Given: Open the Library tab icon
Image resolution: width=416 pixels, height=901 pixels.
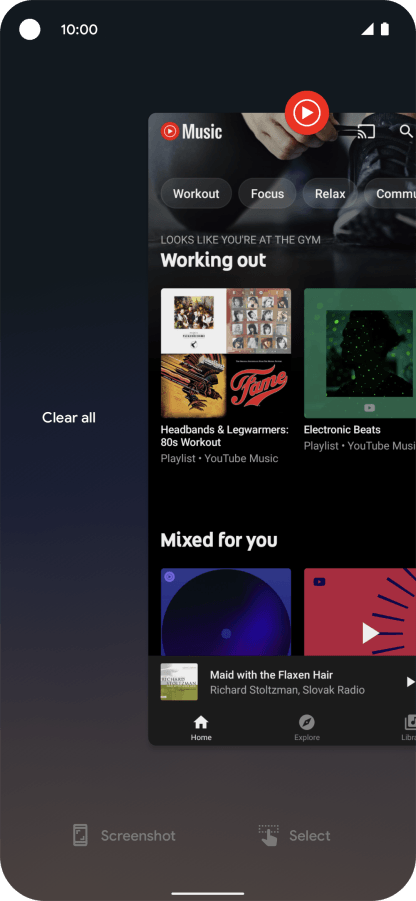Looking at the screenshot, I should coord(410,722).
